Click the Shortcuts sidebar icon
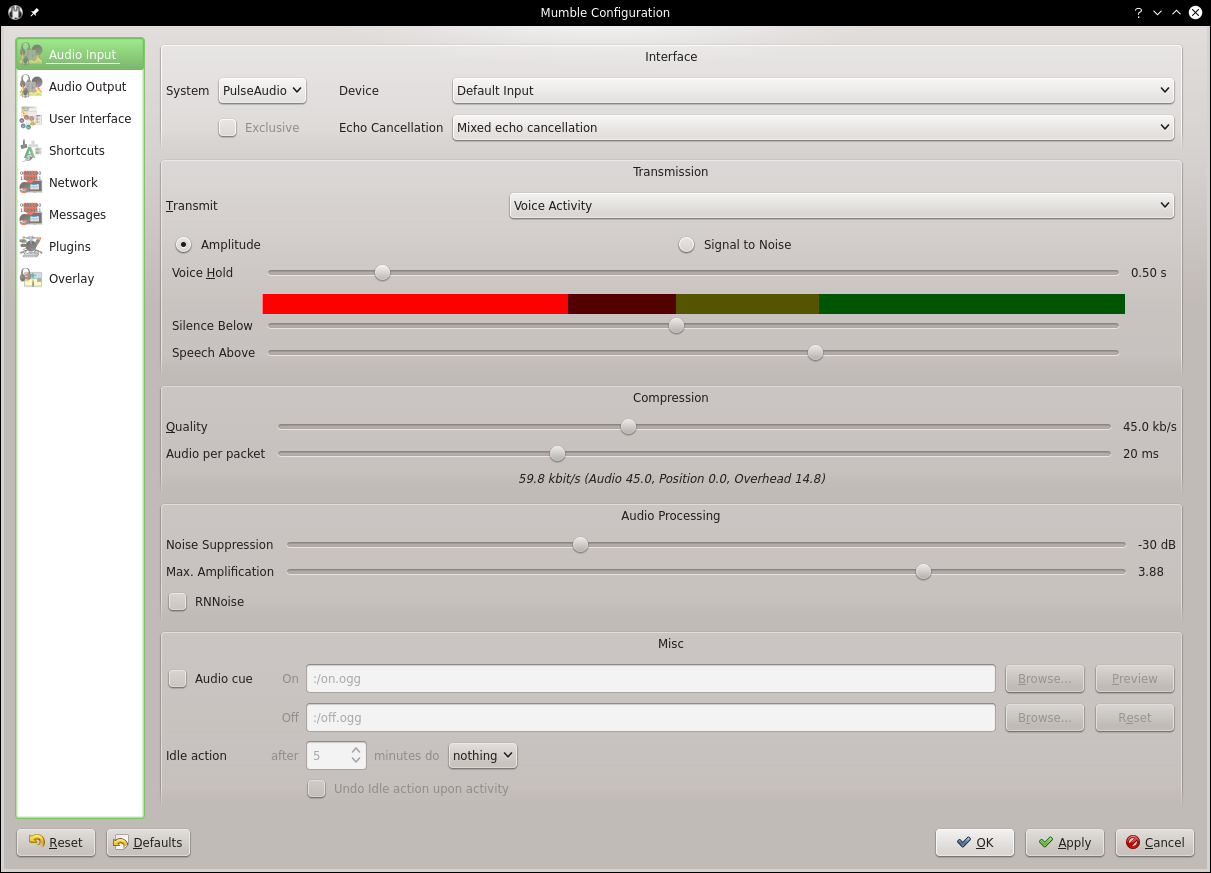The height and width of the screenshot is (873, 1211). [31, 151]
